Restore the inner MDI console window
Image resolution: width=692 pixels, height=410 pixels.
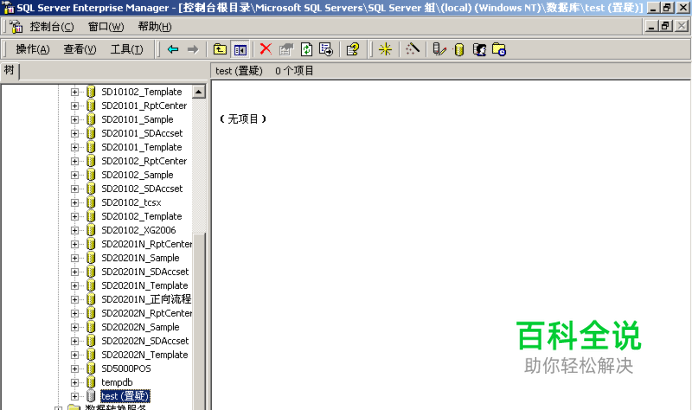(x=666, y=26)
